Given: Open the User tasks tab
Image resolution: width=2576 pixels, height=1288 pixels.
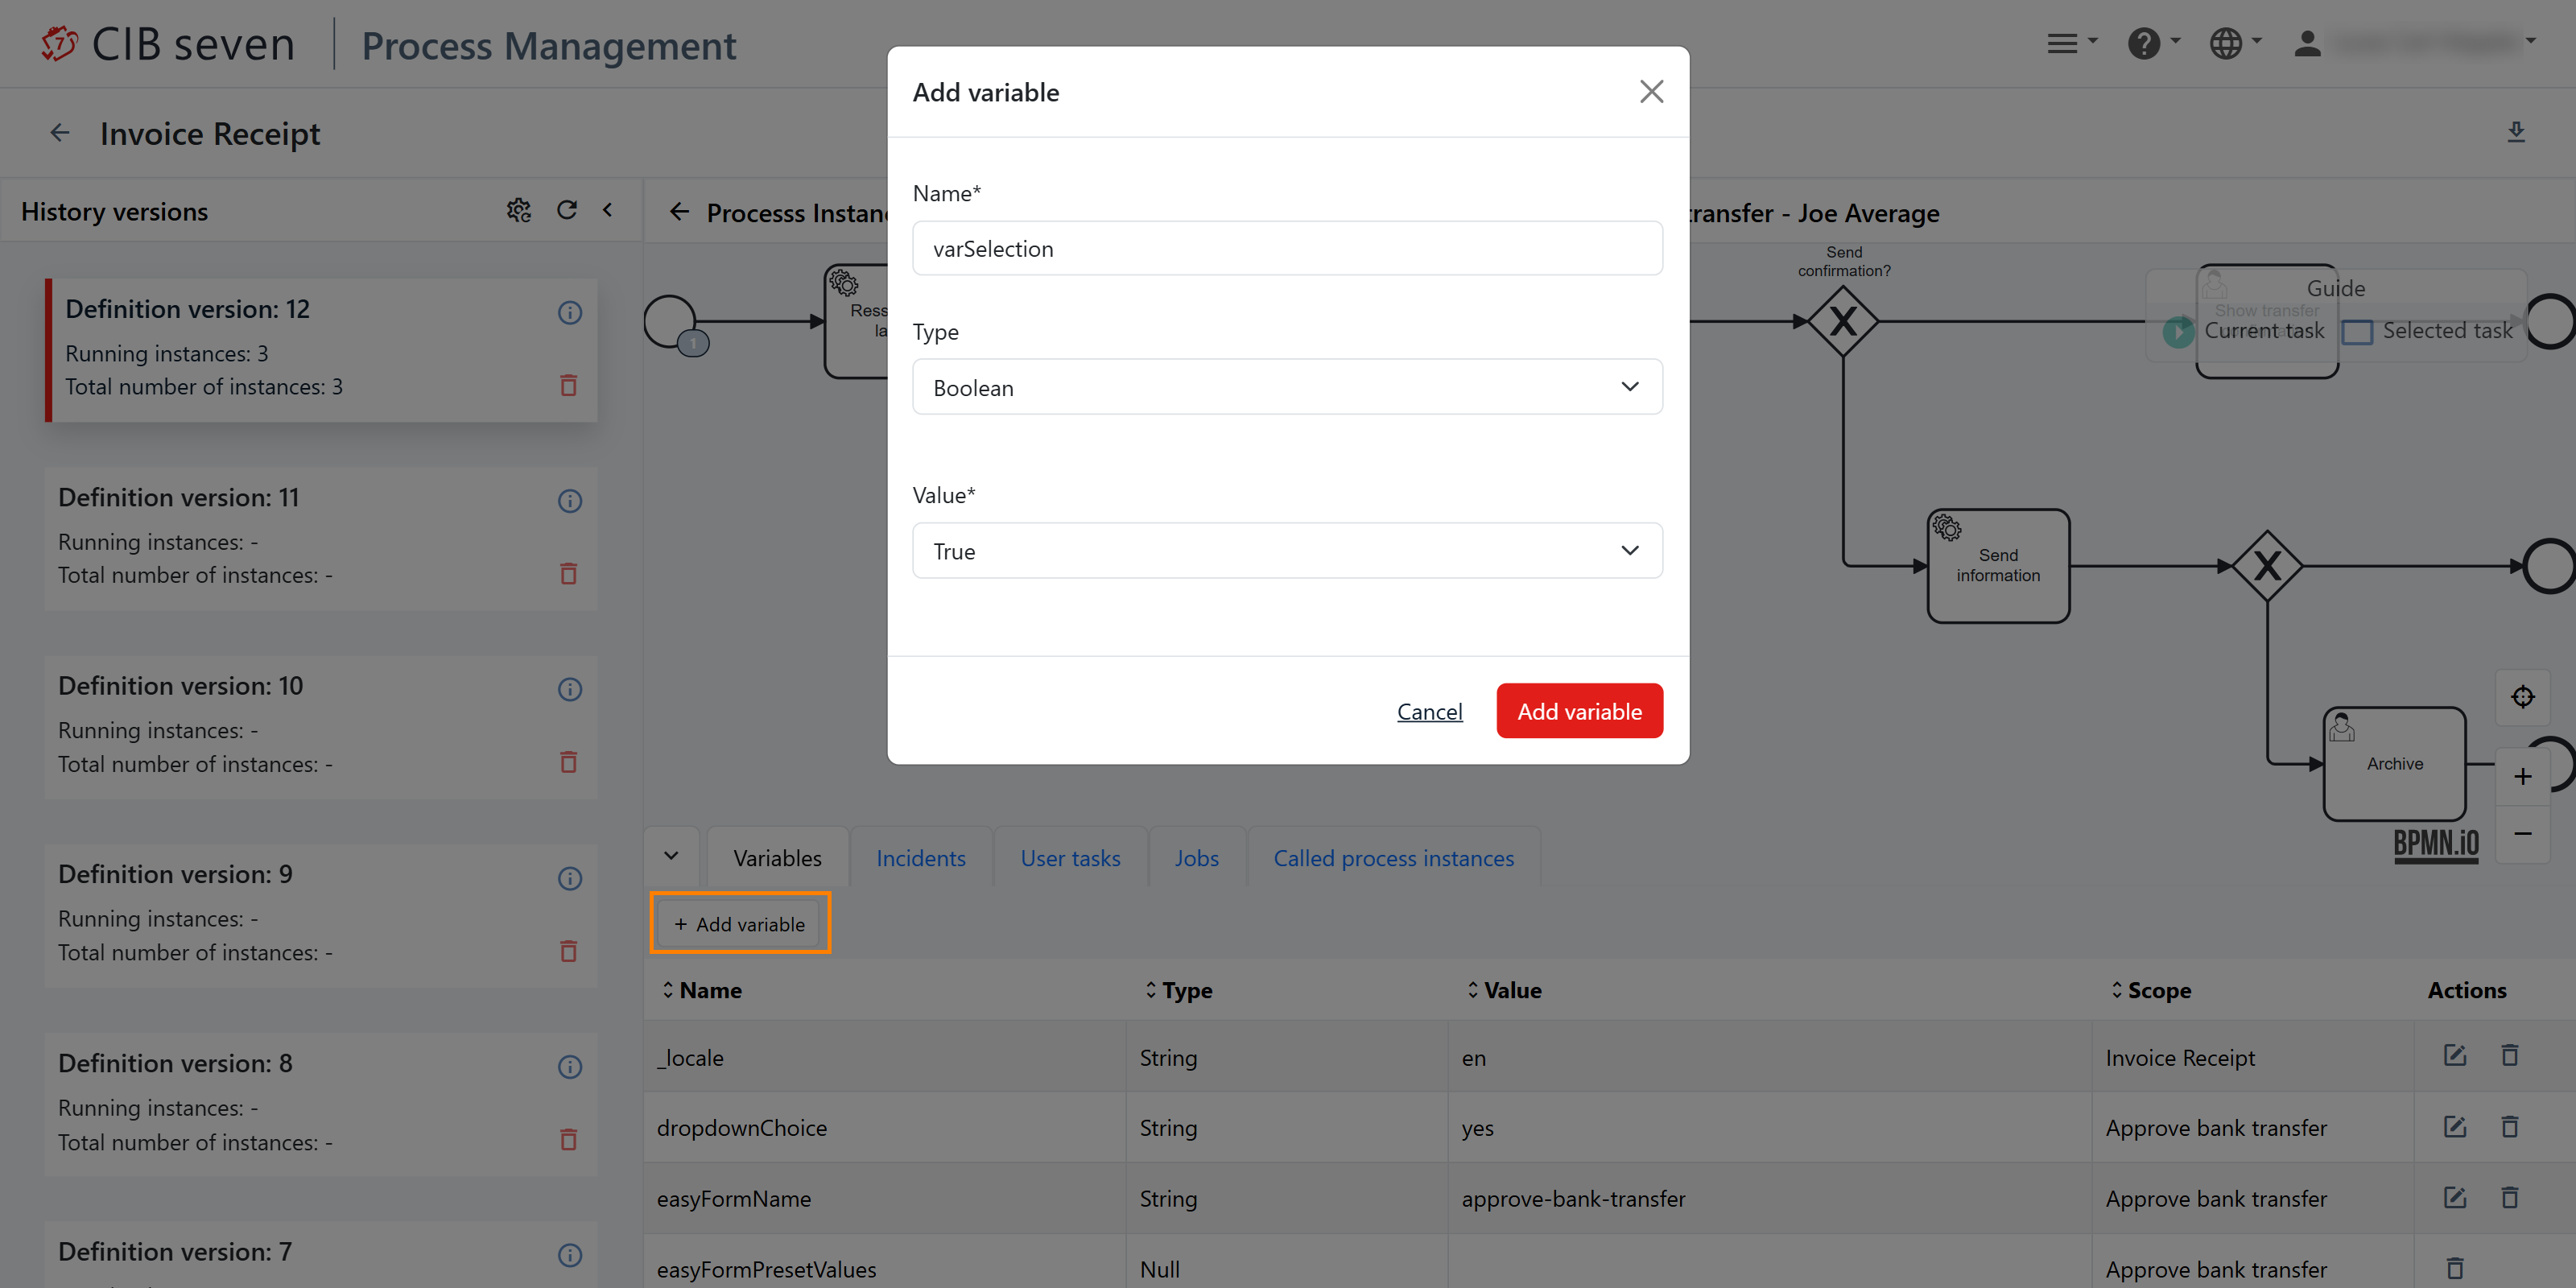Looking at the screenshot, I should tap(1069, 858).
